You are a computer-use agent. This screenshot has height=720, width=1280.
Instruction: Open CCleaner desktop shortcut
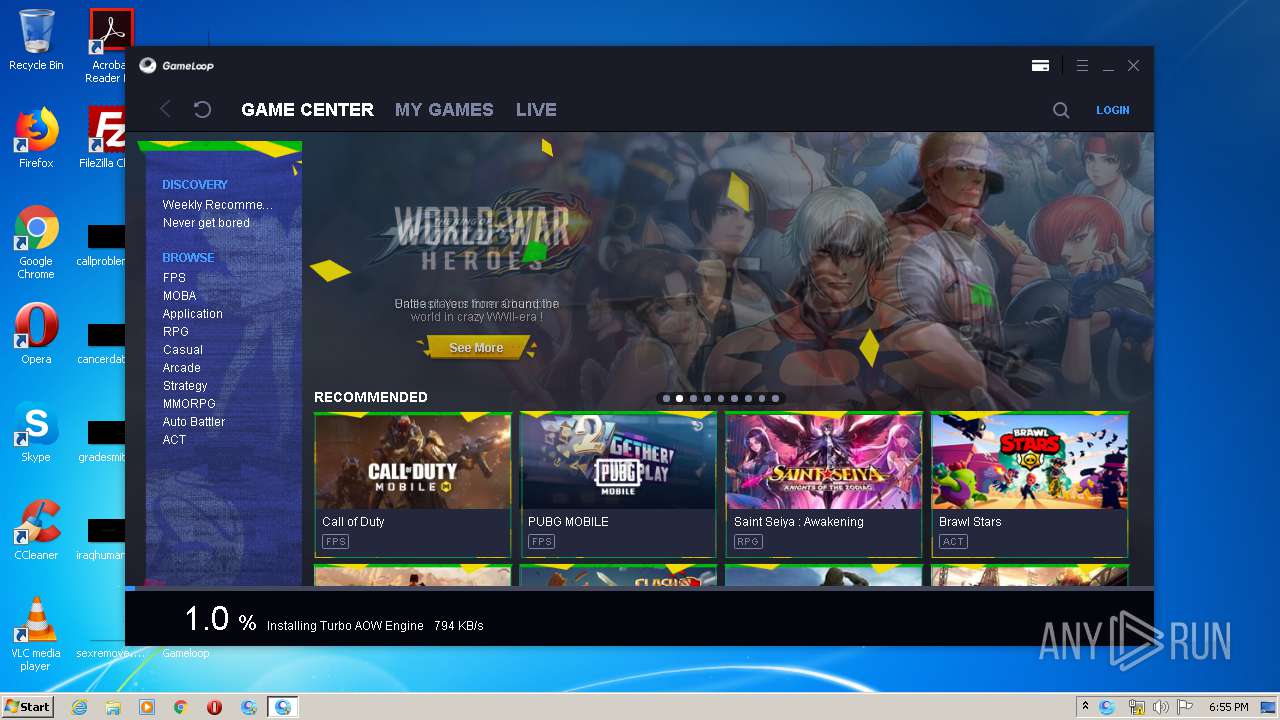tap(36, 529)
